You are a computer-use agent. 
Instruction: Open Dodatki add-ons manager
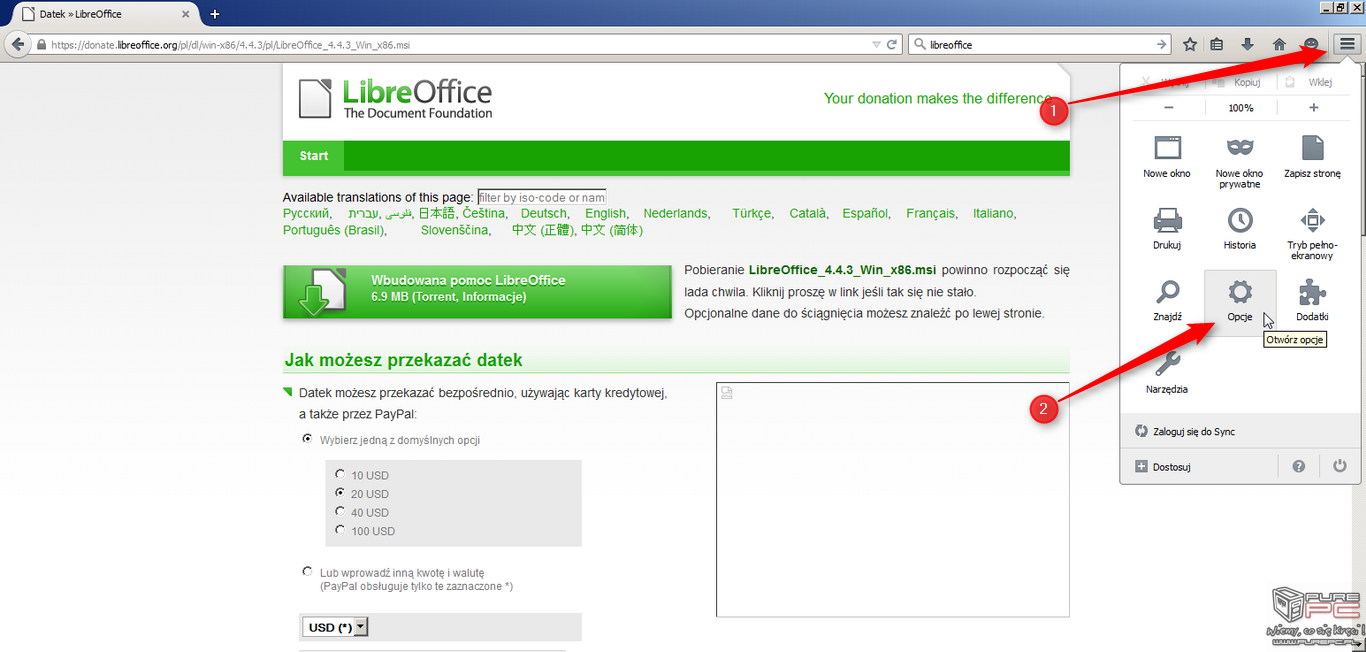(x=1312, y=300)
